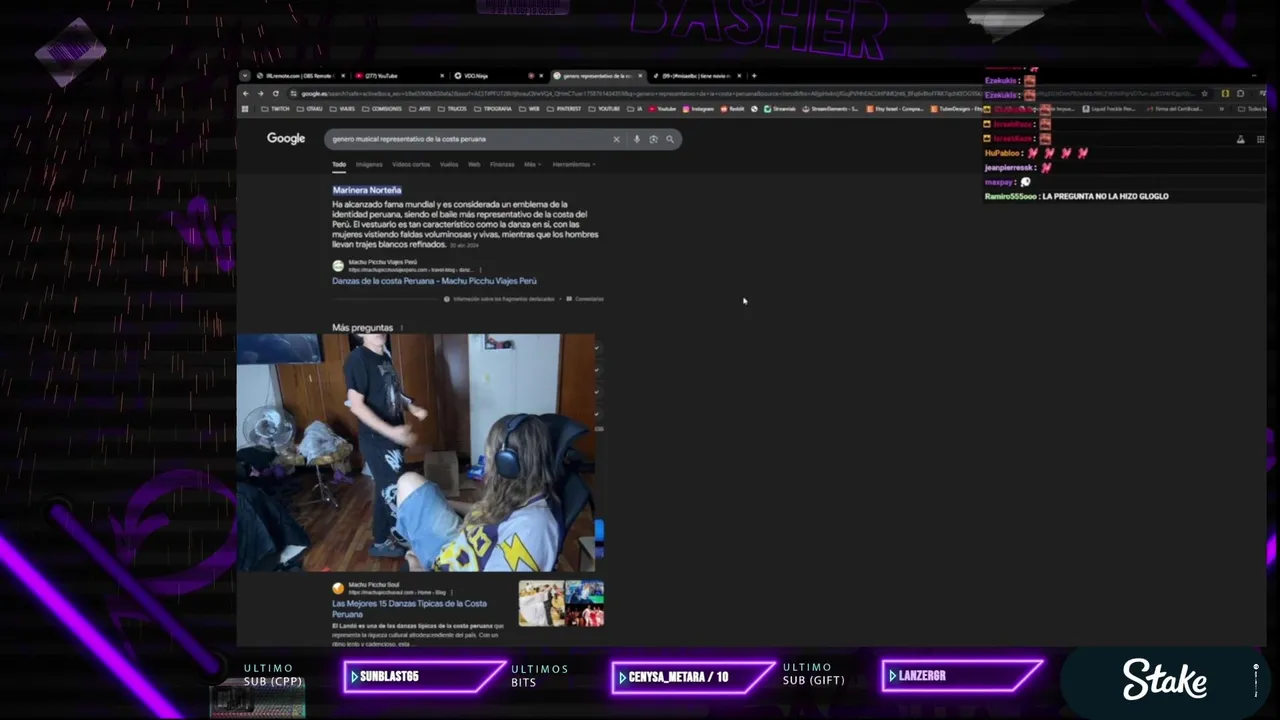
Task: Open the YOUTUBE bookmarks folder
Action: (x=605, y=109)
